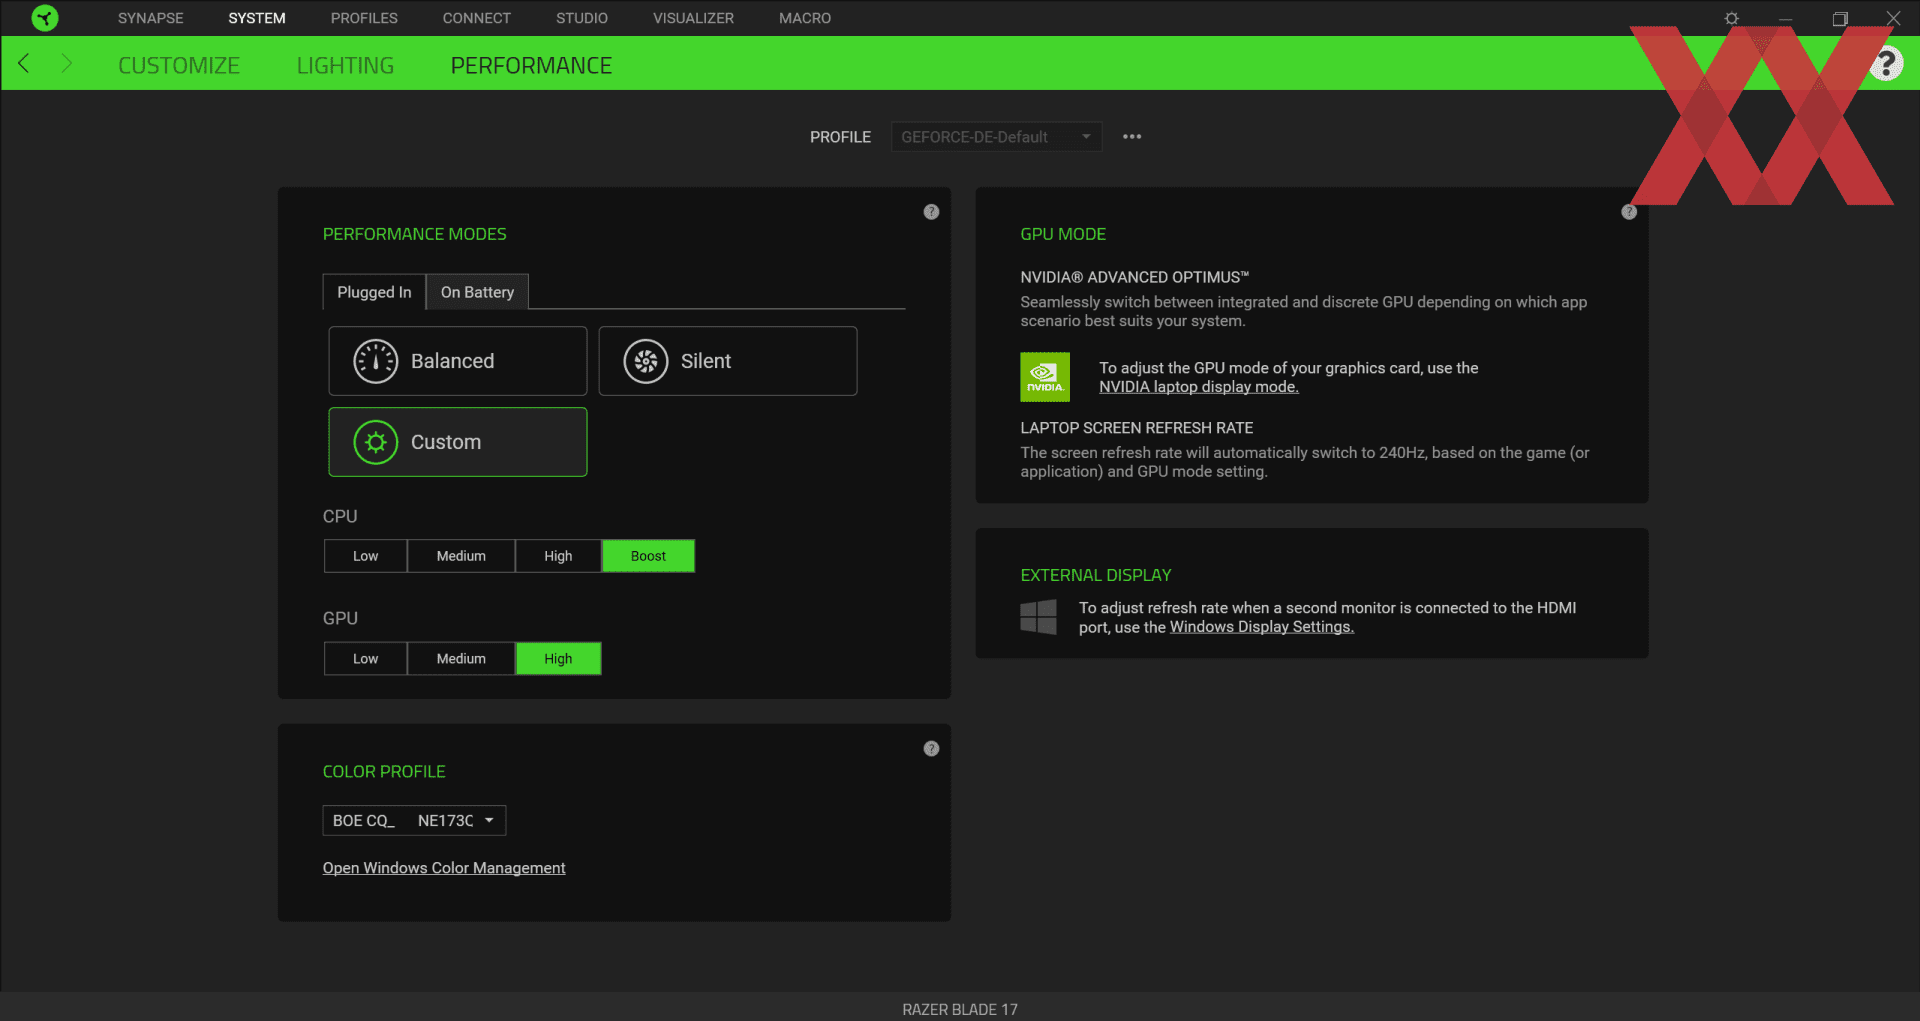Click the RAZER BLADE 17 device label
The image size is (1920, 1021).
(960, 1009)
